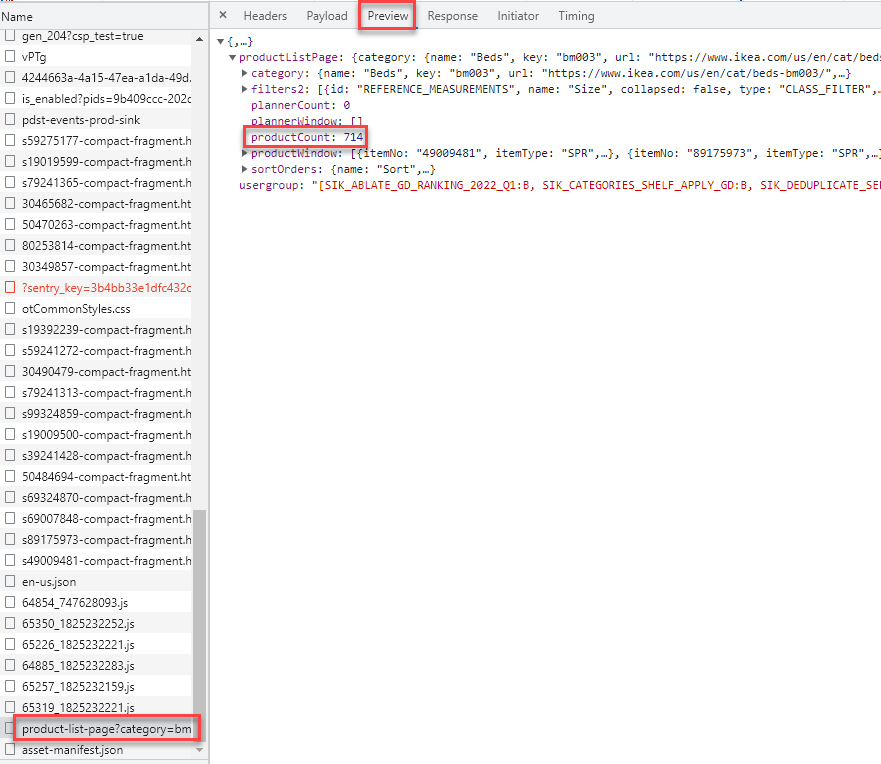Click the productCount 714 value
This screenshot has height=764, width=881.
pos(352,137)
